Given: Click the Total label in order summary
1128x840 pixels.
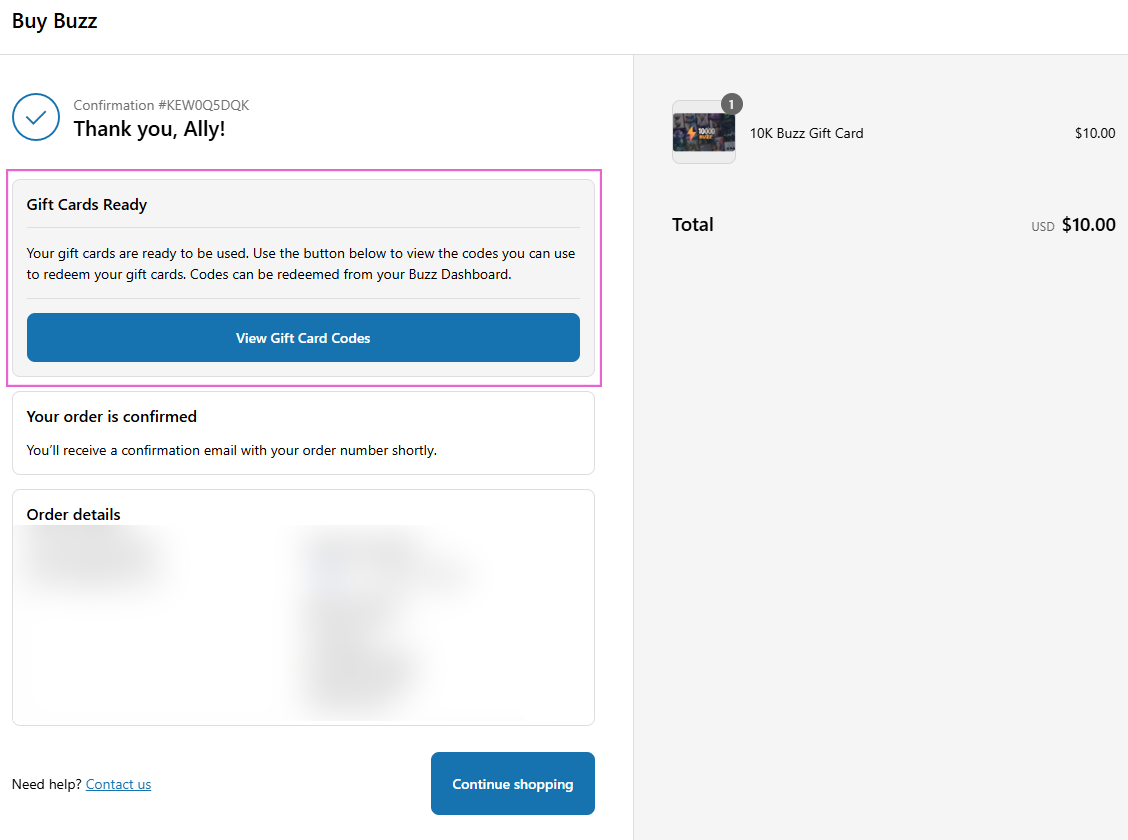Looking at the screenshot, I should pos(693,225).
